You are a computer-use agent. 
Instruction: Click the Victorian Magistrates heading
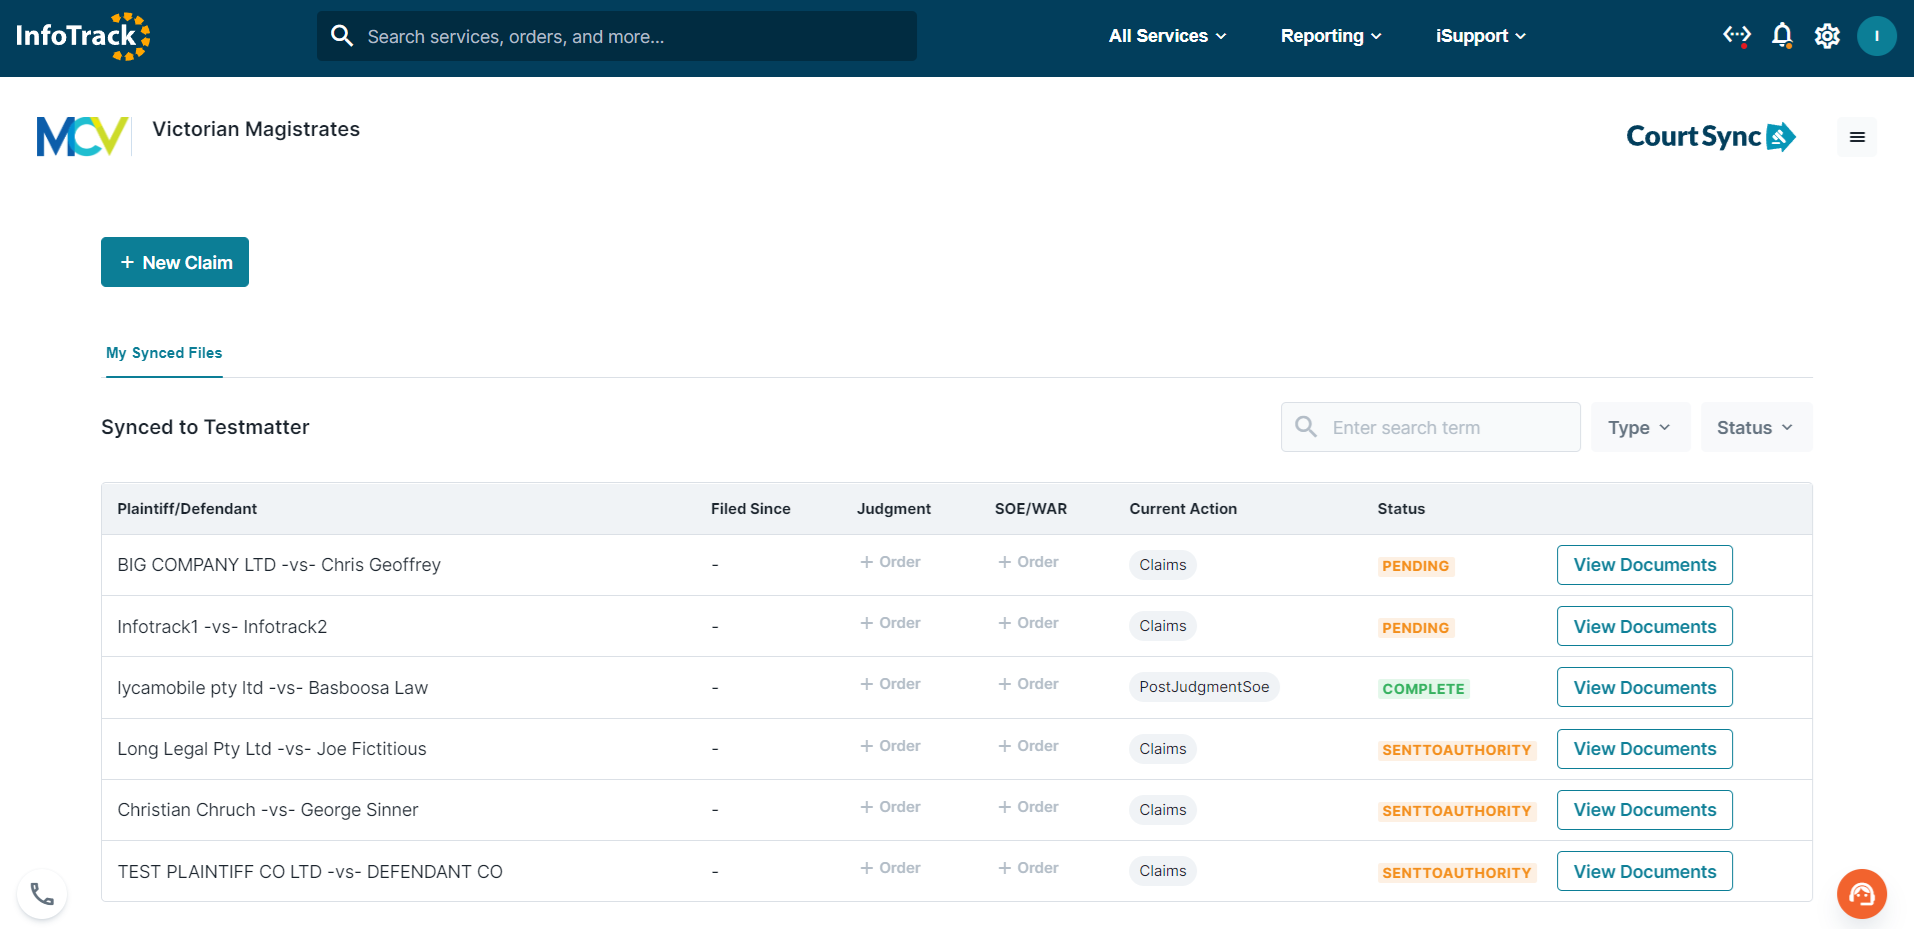(x=256, y=129)
